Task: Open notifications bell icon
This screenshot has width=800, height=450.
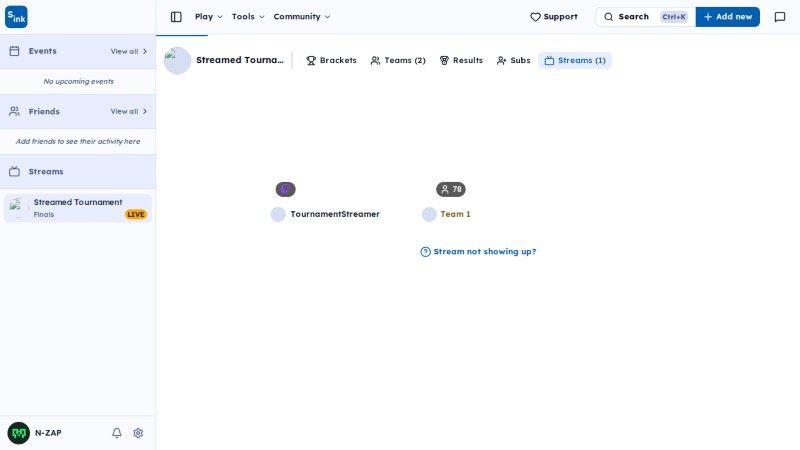Action: (x=117, y=433)
